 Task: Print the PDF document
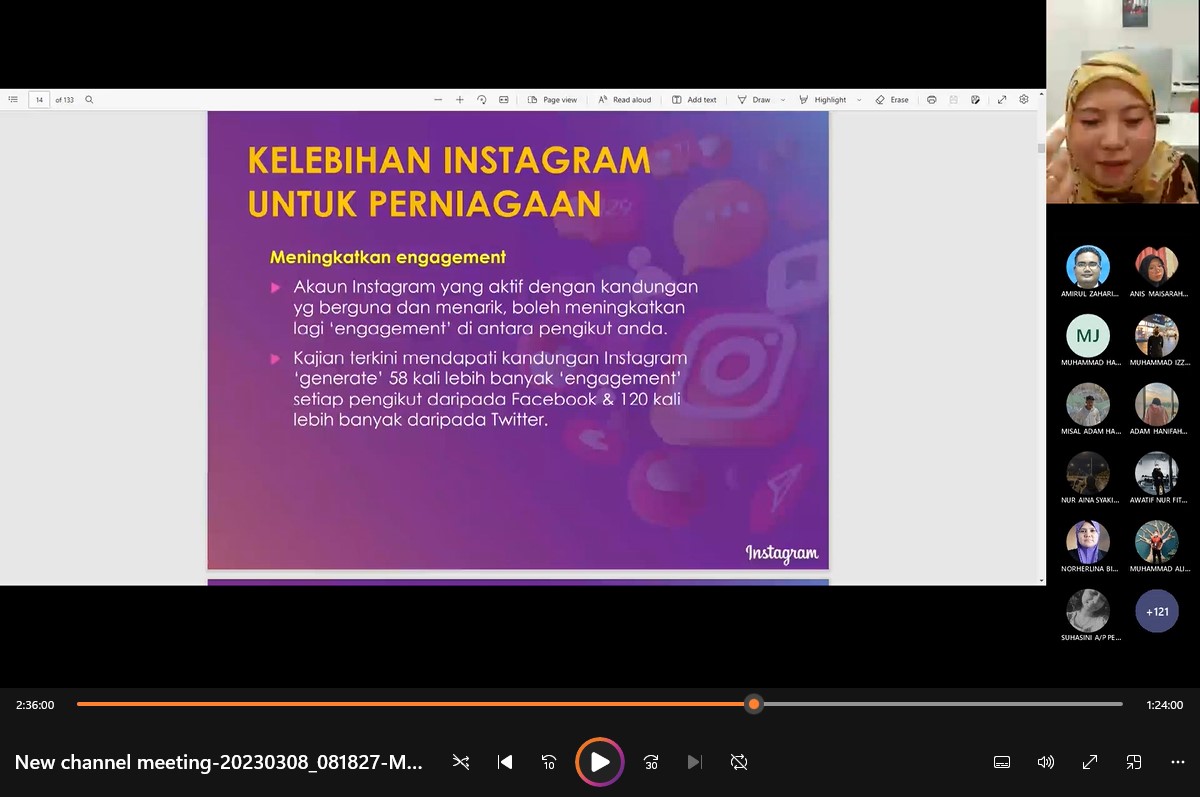click(x=932, y=100)
